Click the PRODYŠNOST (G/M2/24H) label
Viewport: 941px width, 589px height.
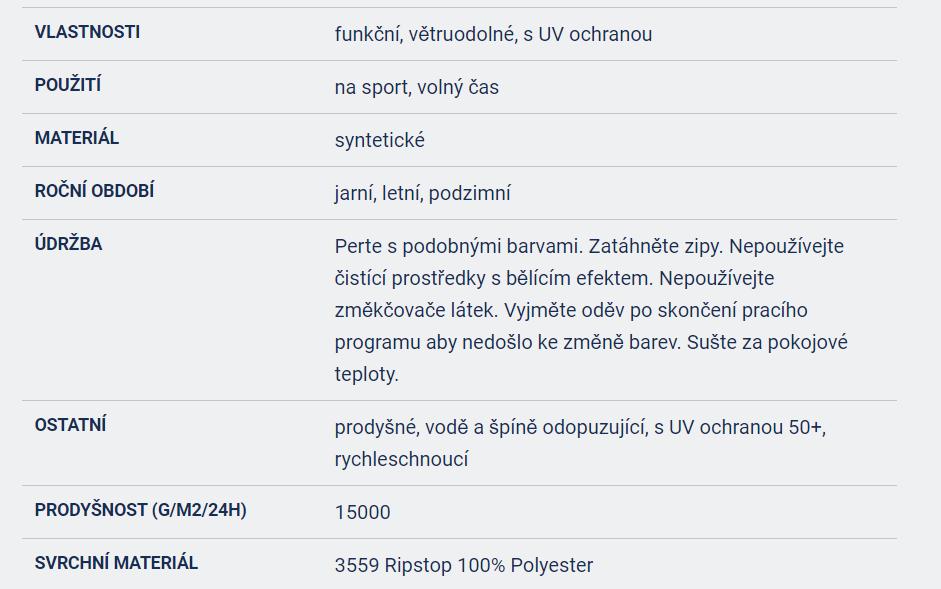coord(140,510)
